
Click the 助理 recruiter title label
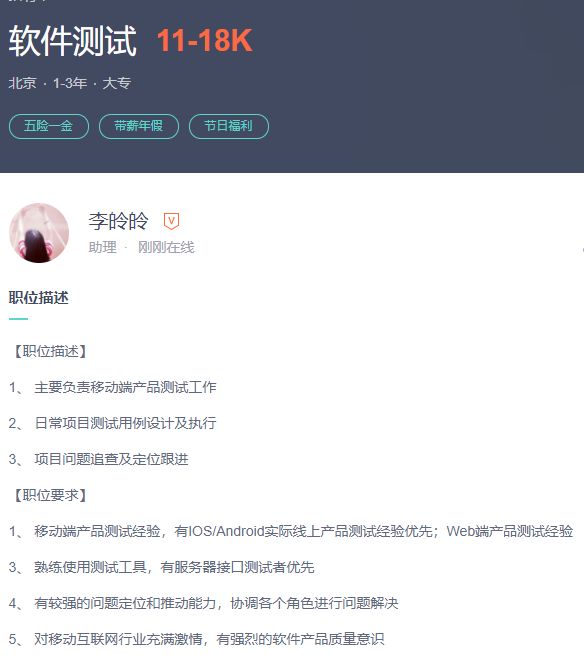[103, 247]
